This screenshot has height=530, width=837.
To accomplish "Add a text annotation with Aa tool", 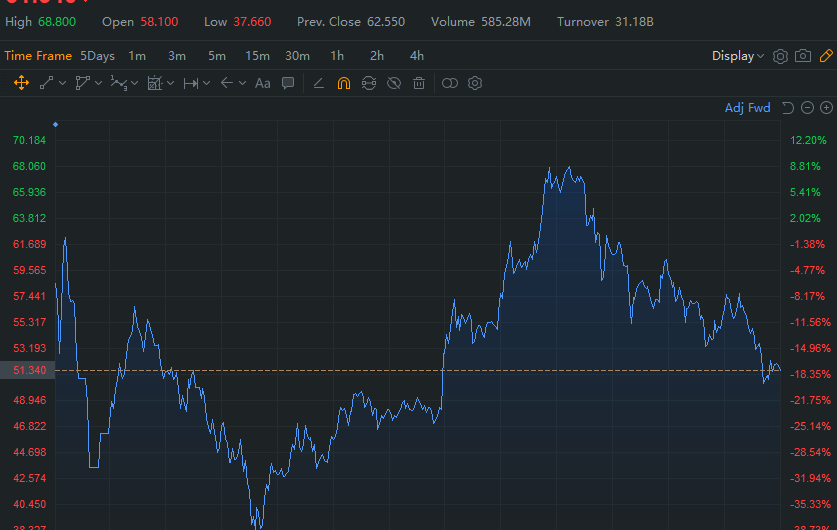I will click(x=262, y=83).
